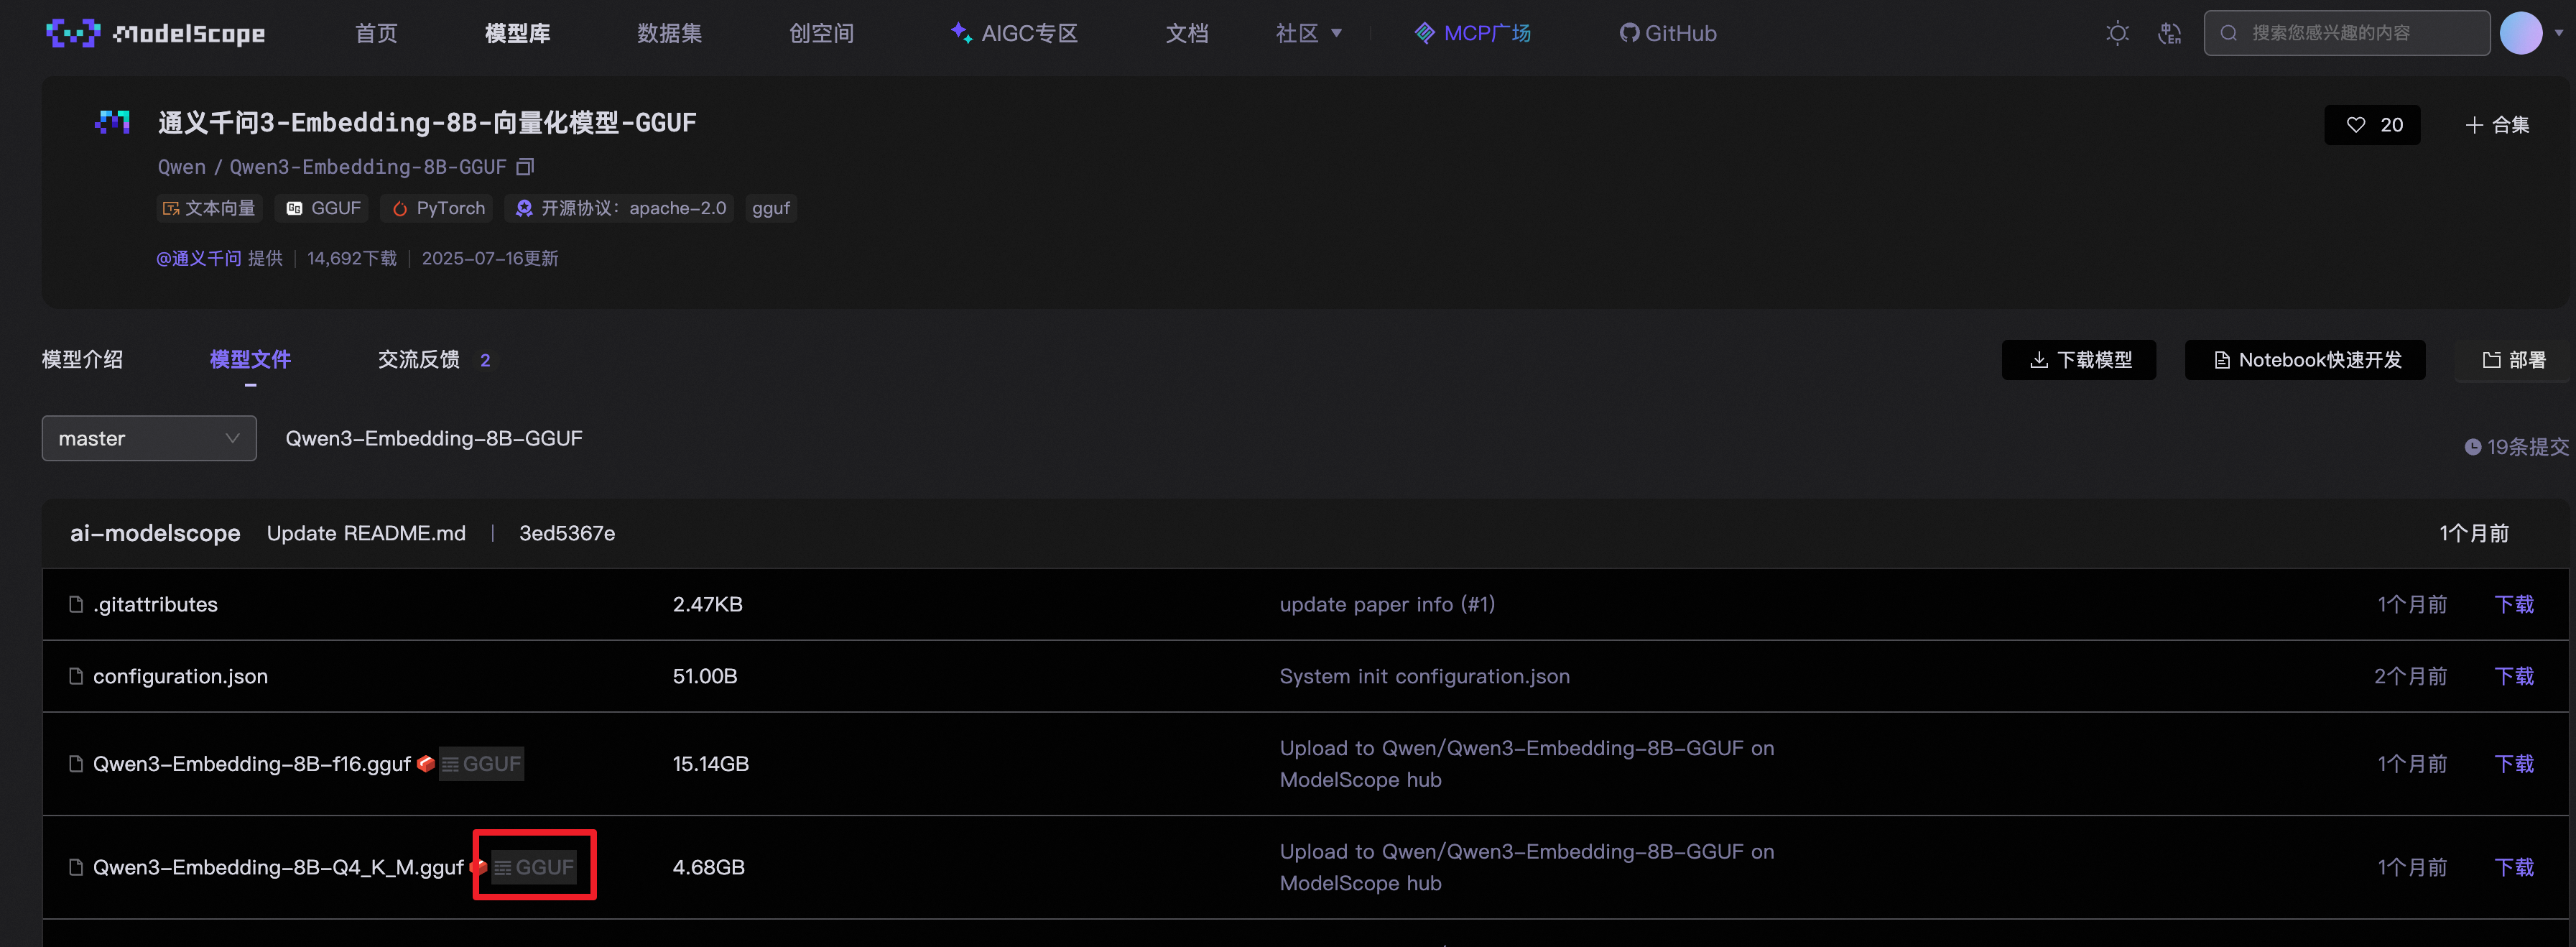
Task: Click the 下载模型 button
Action: click(x=2078, y=360)
